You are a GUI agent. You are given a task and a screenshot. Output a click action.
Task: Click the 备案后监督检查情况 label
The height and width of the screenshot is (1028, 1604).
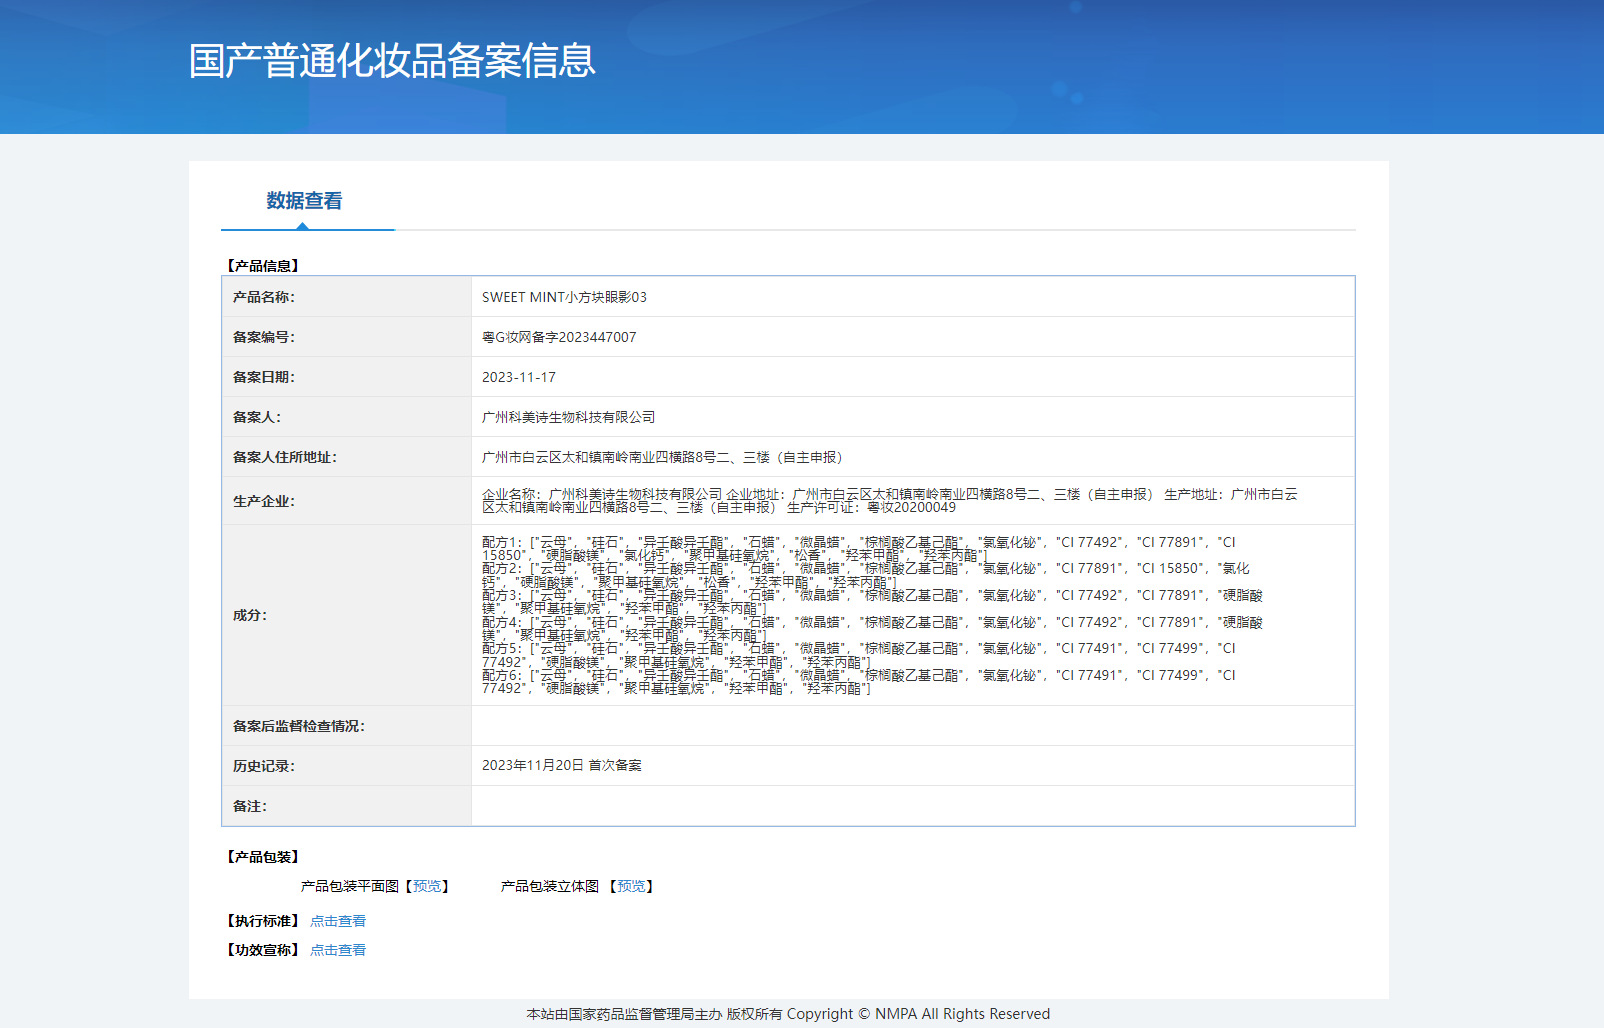[299, 726]
